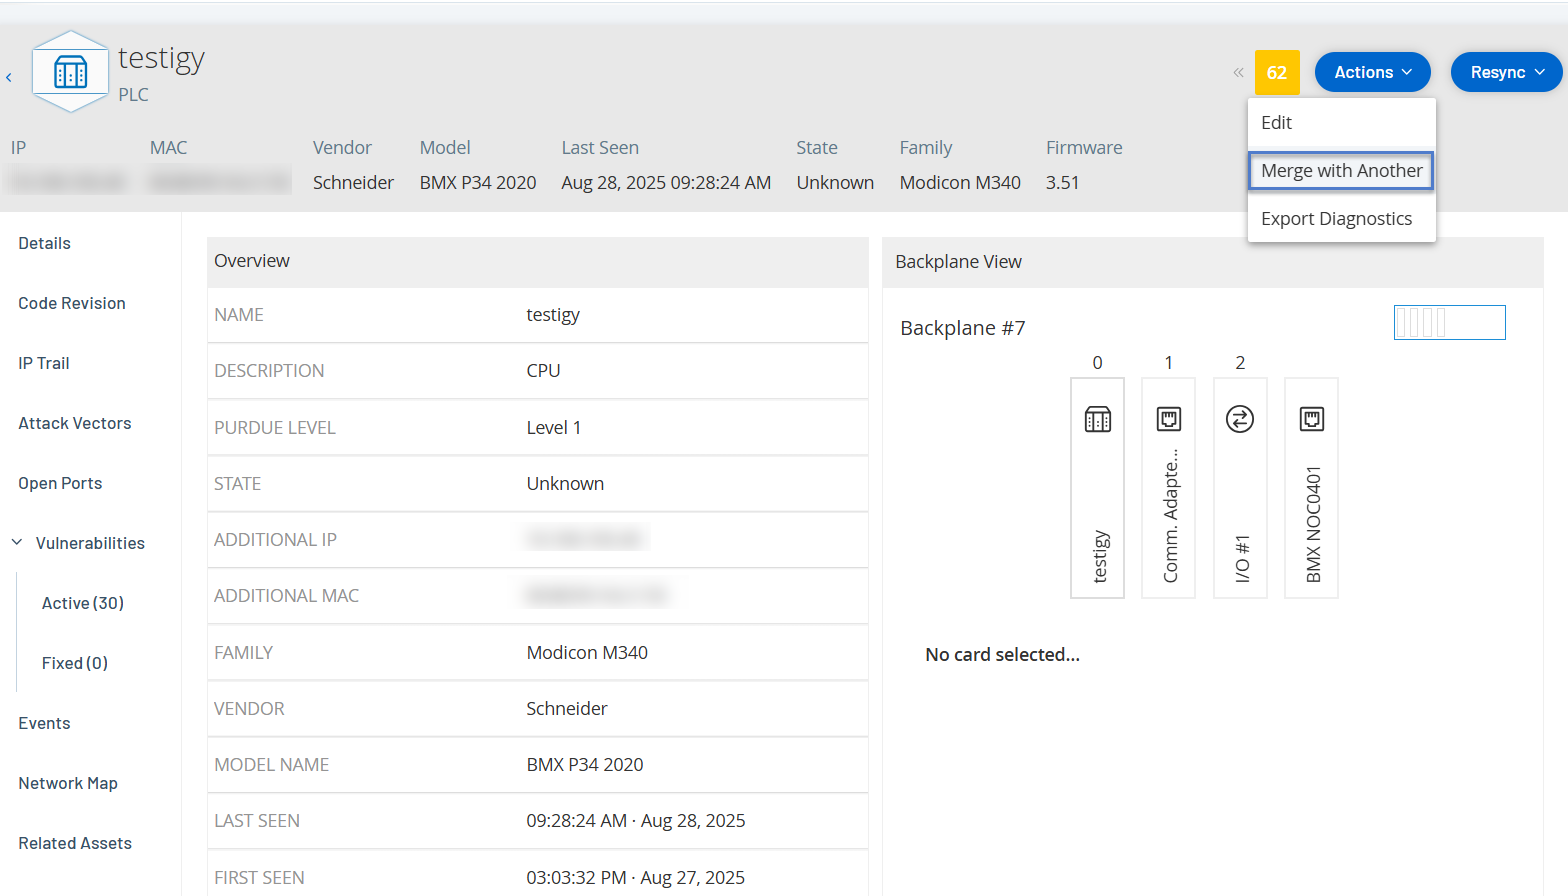The image size is (1568, 896).
Task: Go to Attack Vectors in the sidebar
Action: pos(75,423)
